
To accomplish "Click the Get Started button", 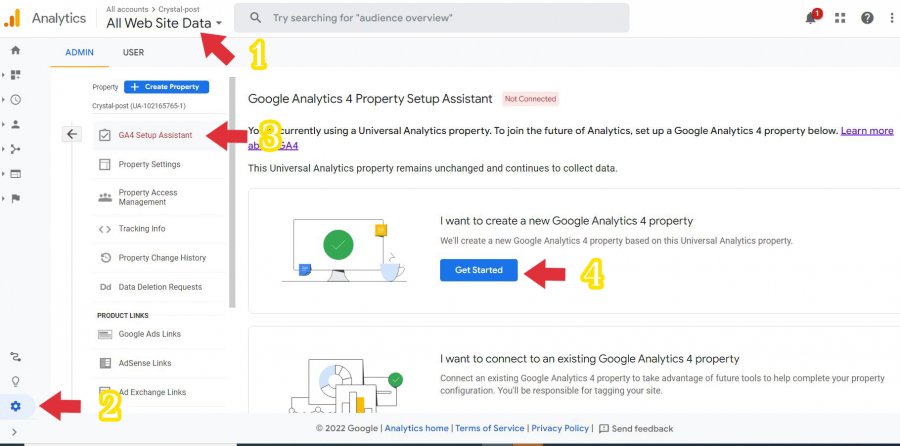I will (478, 270).
